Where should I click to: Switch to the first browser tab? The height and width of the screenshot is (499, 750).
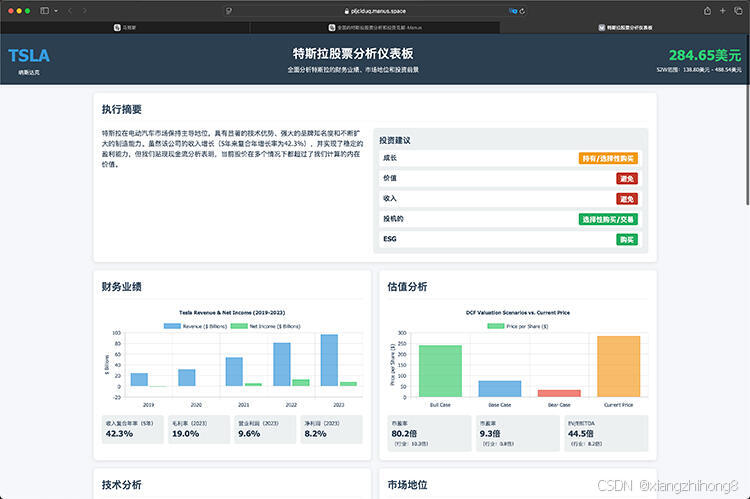125,27
